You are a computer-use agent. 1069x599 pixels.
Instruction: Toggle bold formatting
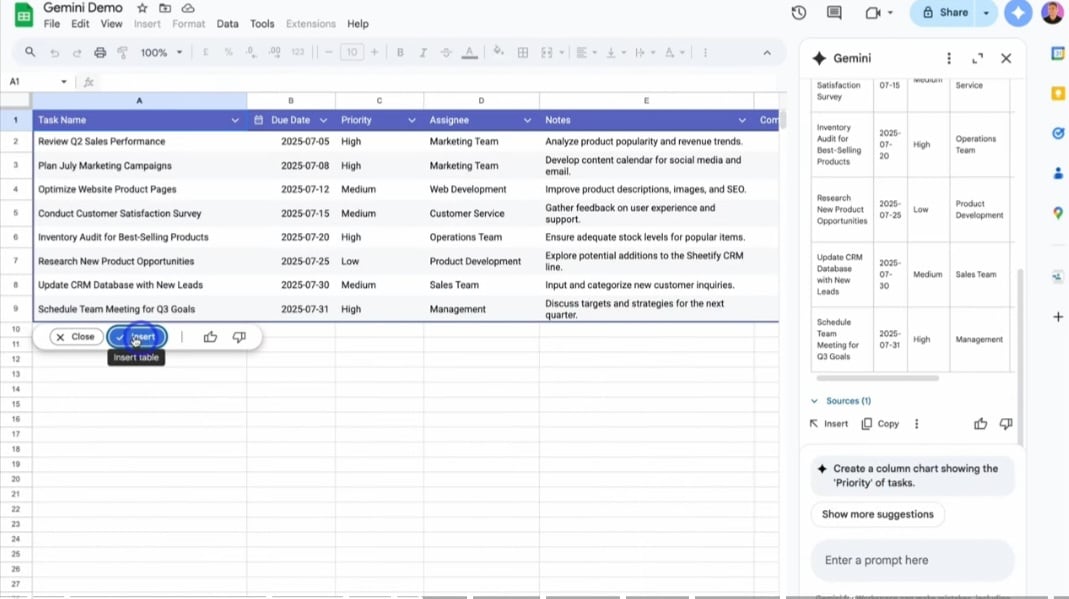tap(400, 52)
